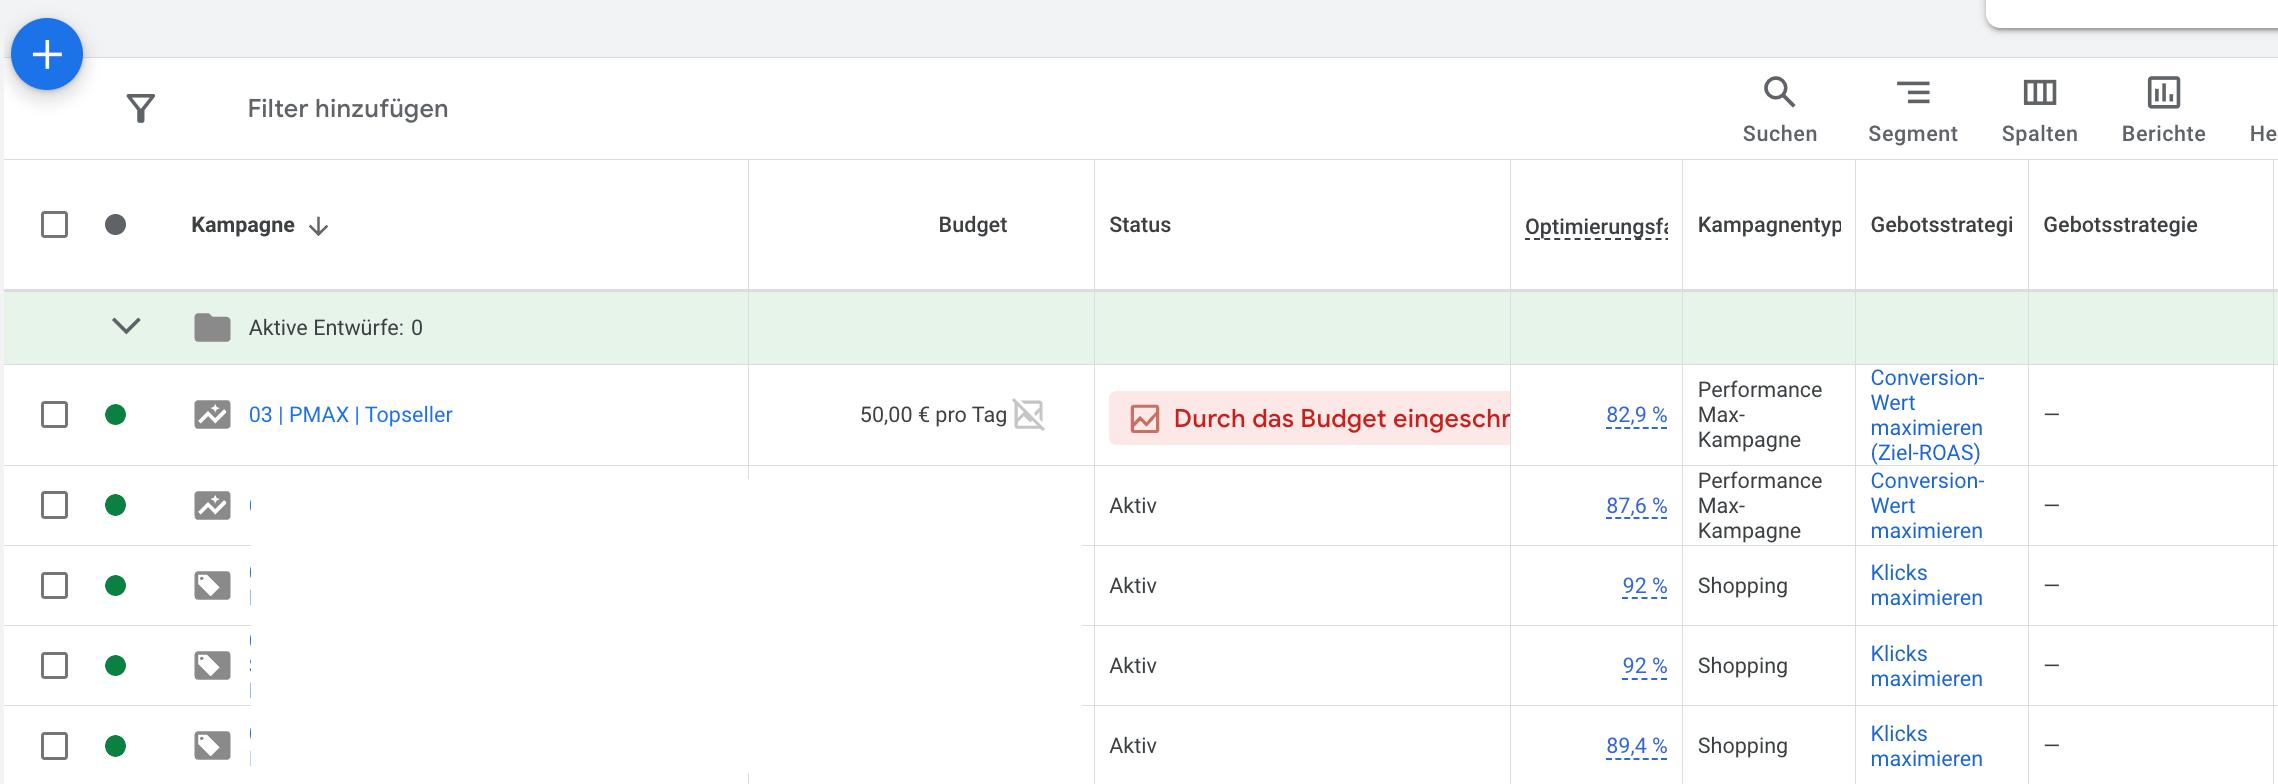Click the Filter hinzufügen field
The width and height of the screenshot is (2278, 784).
[x=348, y=108]
